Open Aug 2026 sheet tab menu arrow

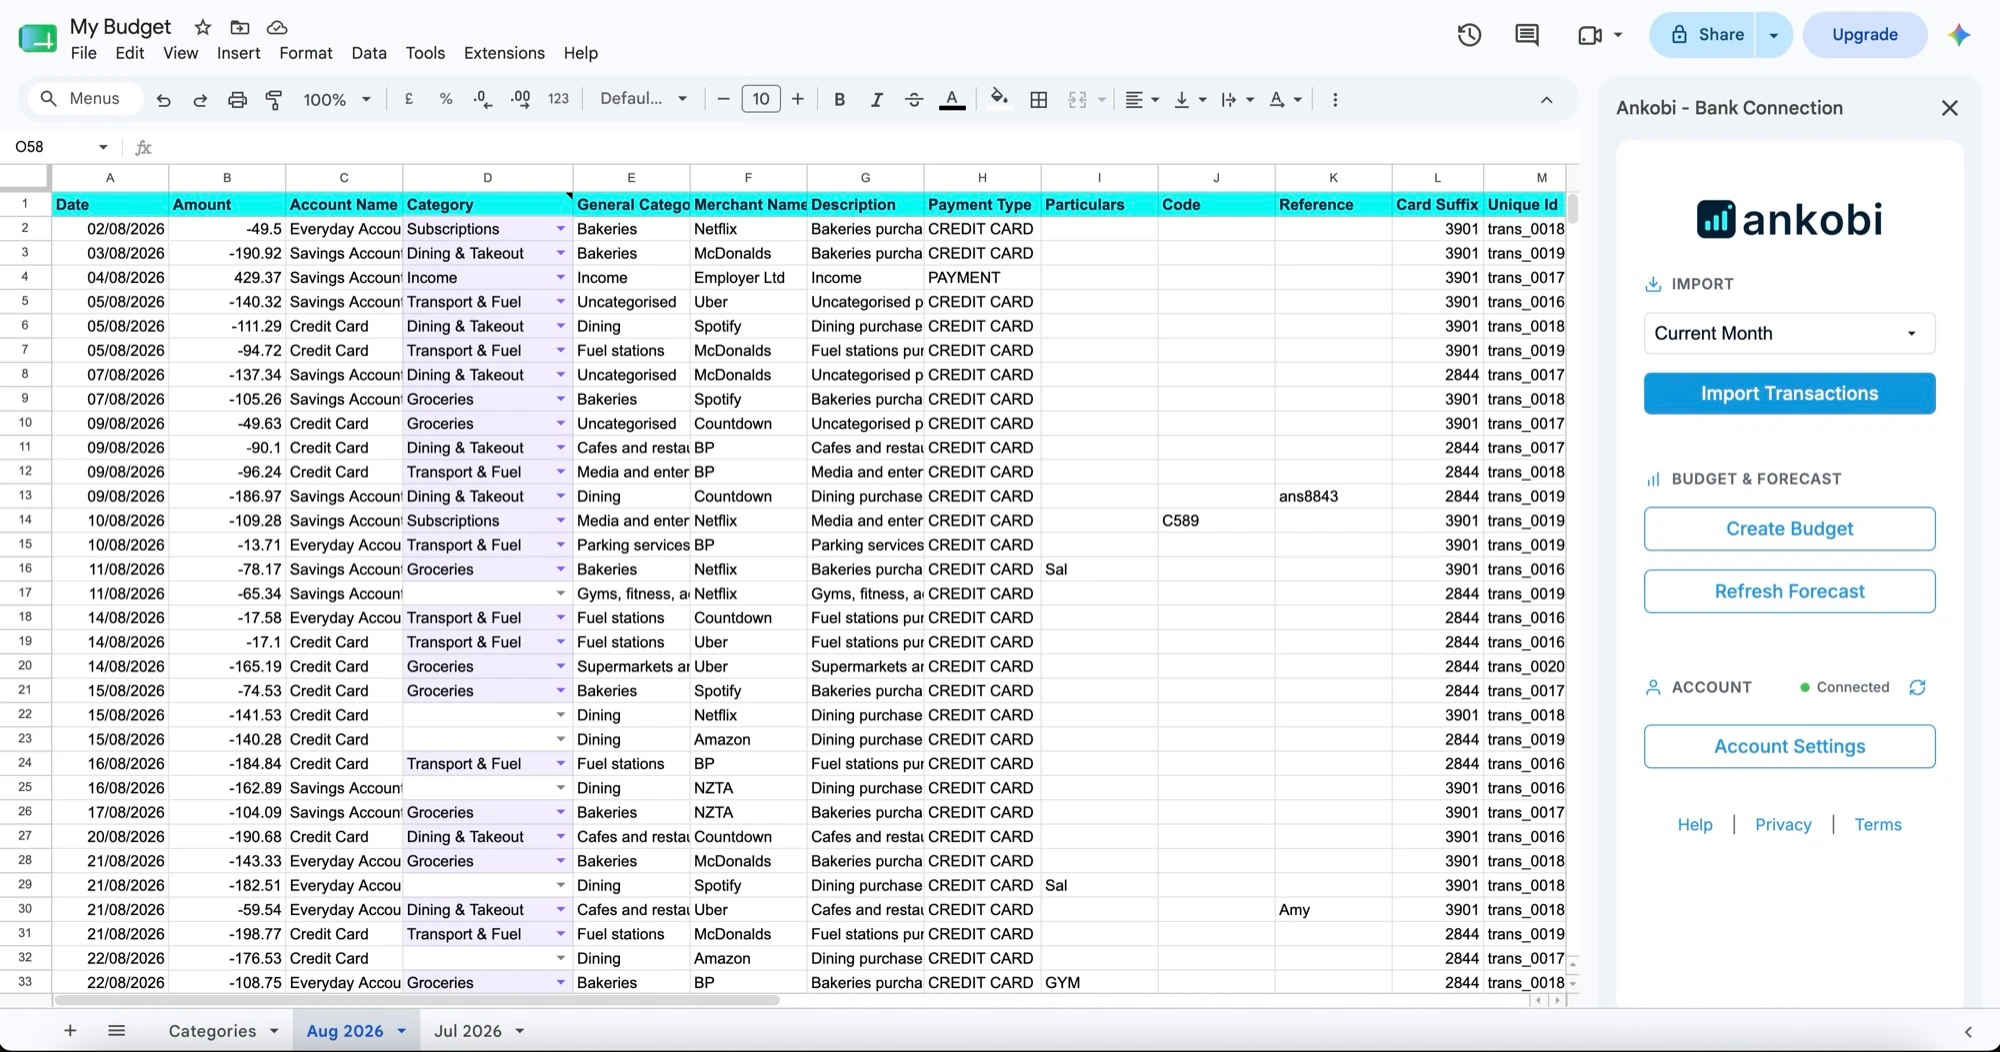coord(402,1031)
